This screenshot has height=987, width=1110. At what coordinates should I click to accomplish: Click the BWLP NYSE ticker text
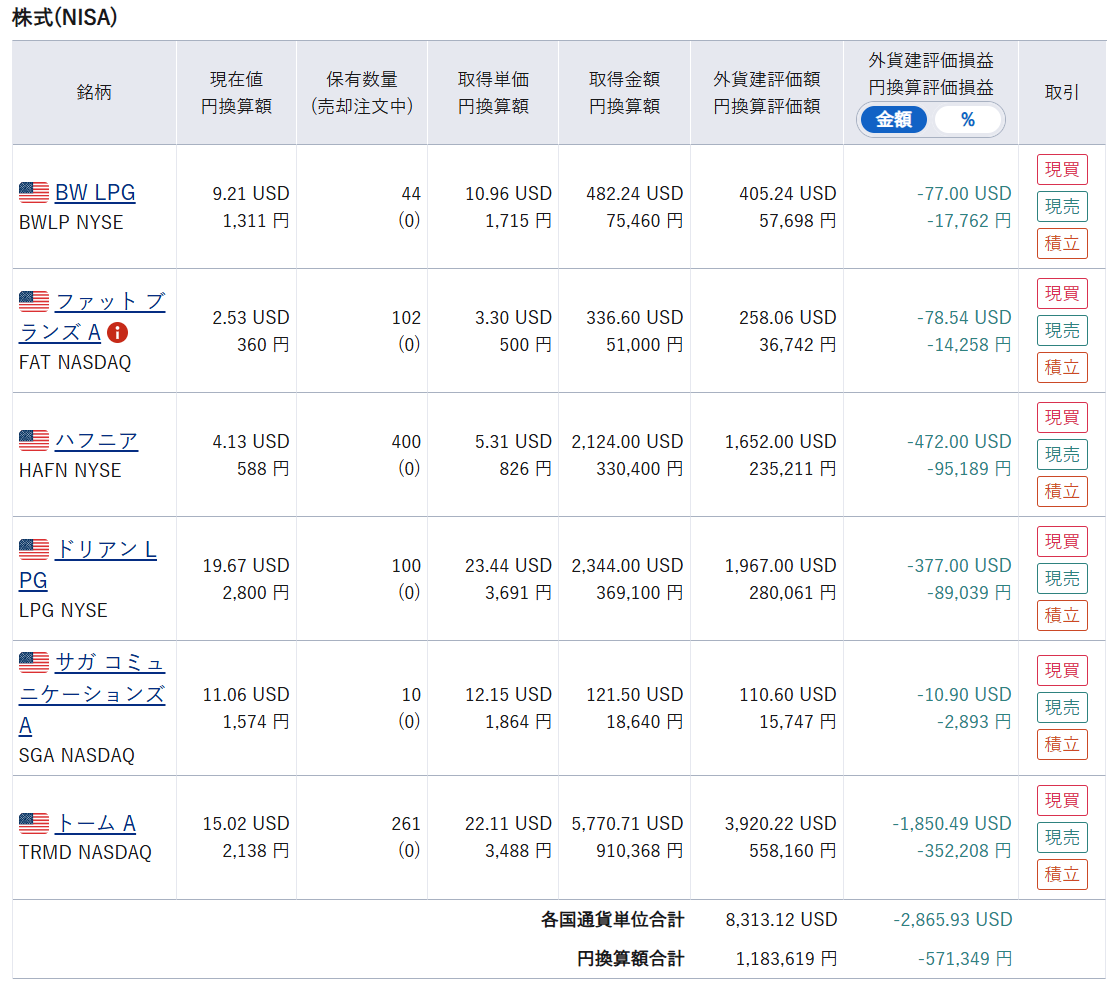pyautogui.click(x=71, y=222)
